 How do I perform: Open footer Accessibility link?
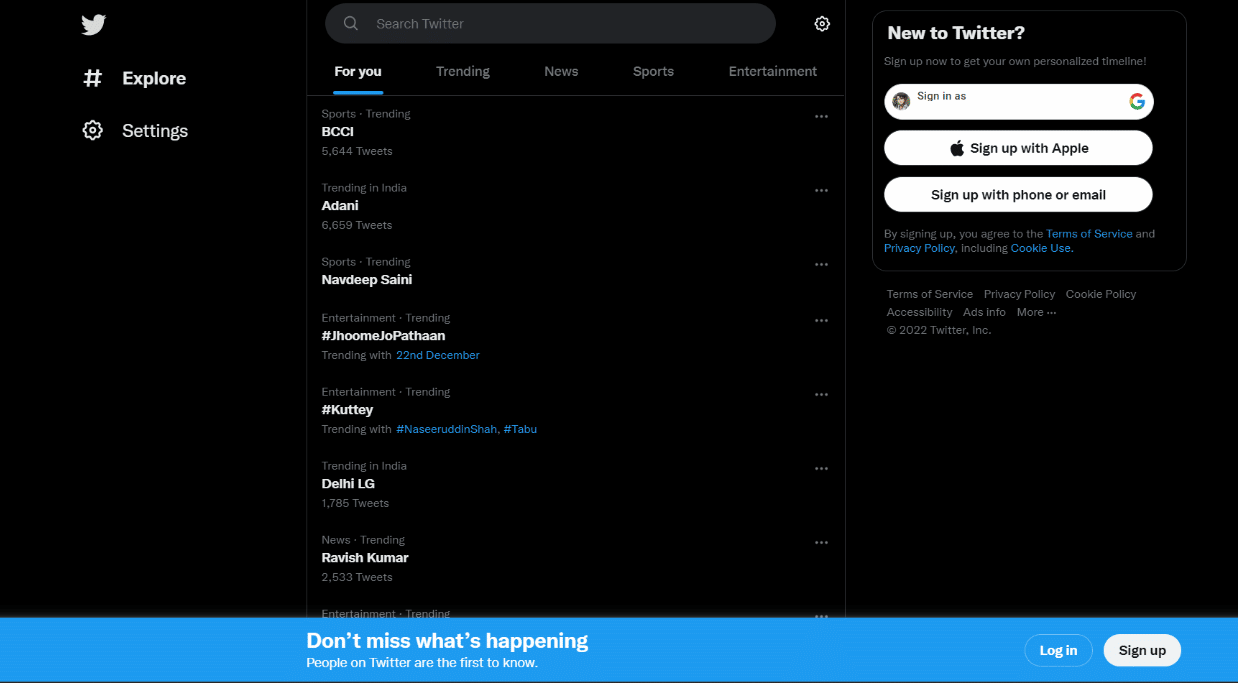(920, 312)
